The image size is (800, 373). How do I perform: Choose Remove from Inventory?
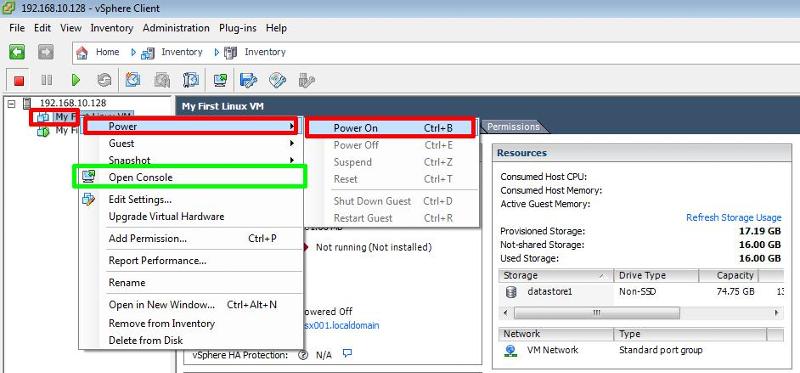point(190,324)
